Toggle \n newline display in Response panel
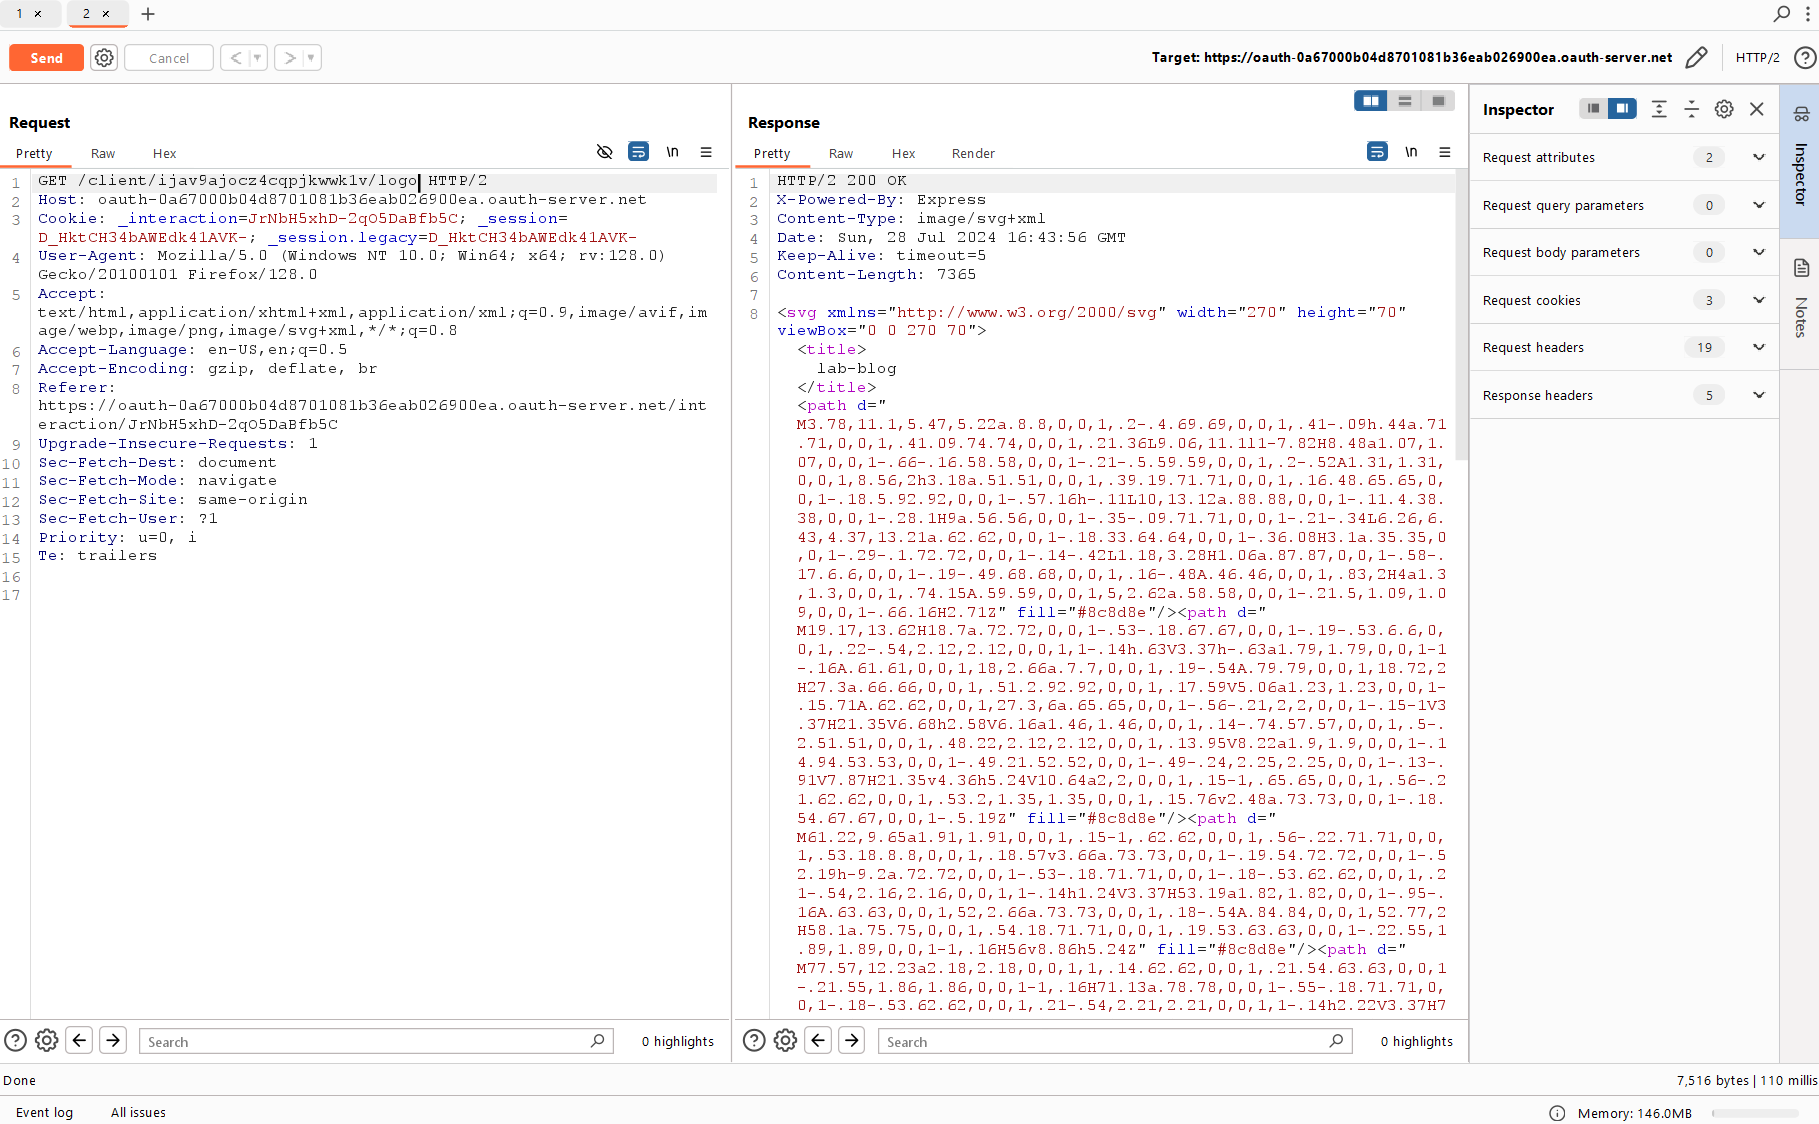This screenshot has width=1819, height=1124. click(x=1411, y=152)
